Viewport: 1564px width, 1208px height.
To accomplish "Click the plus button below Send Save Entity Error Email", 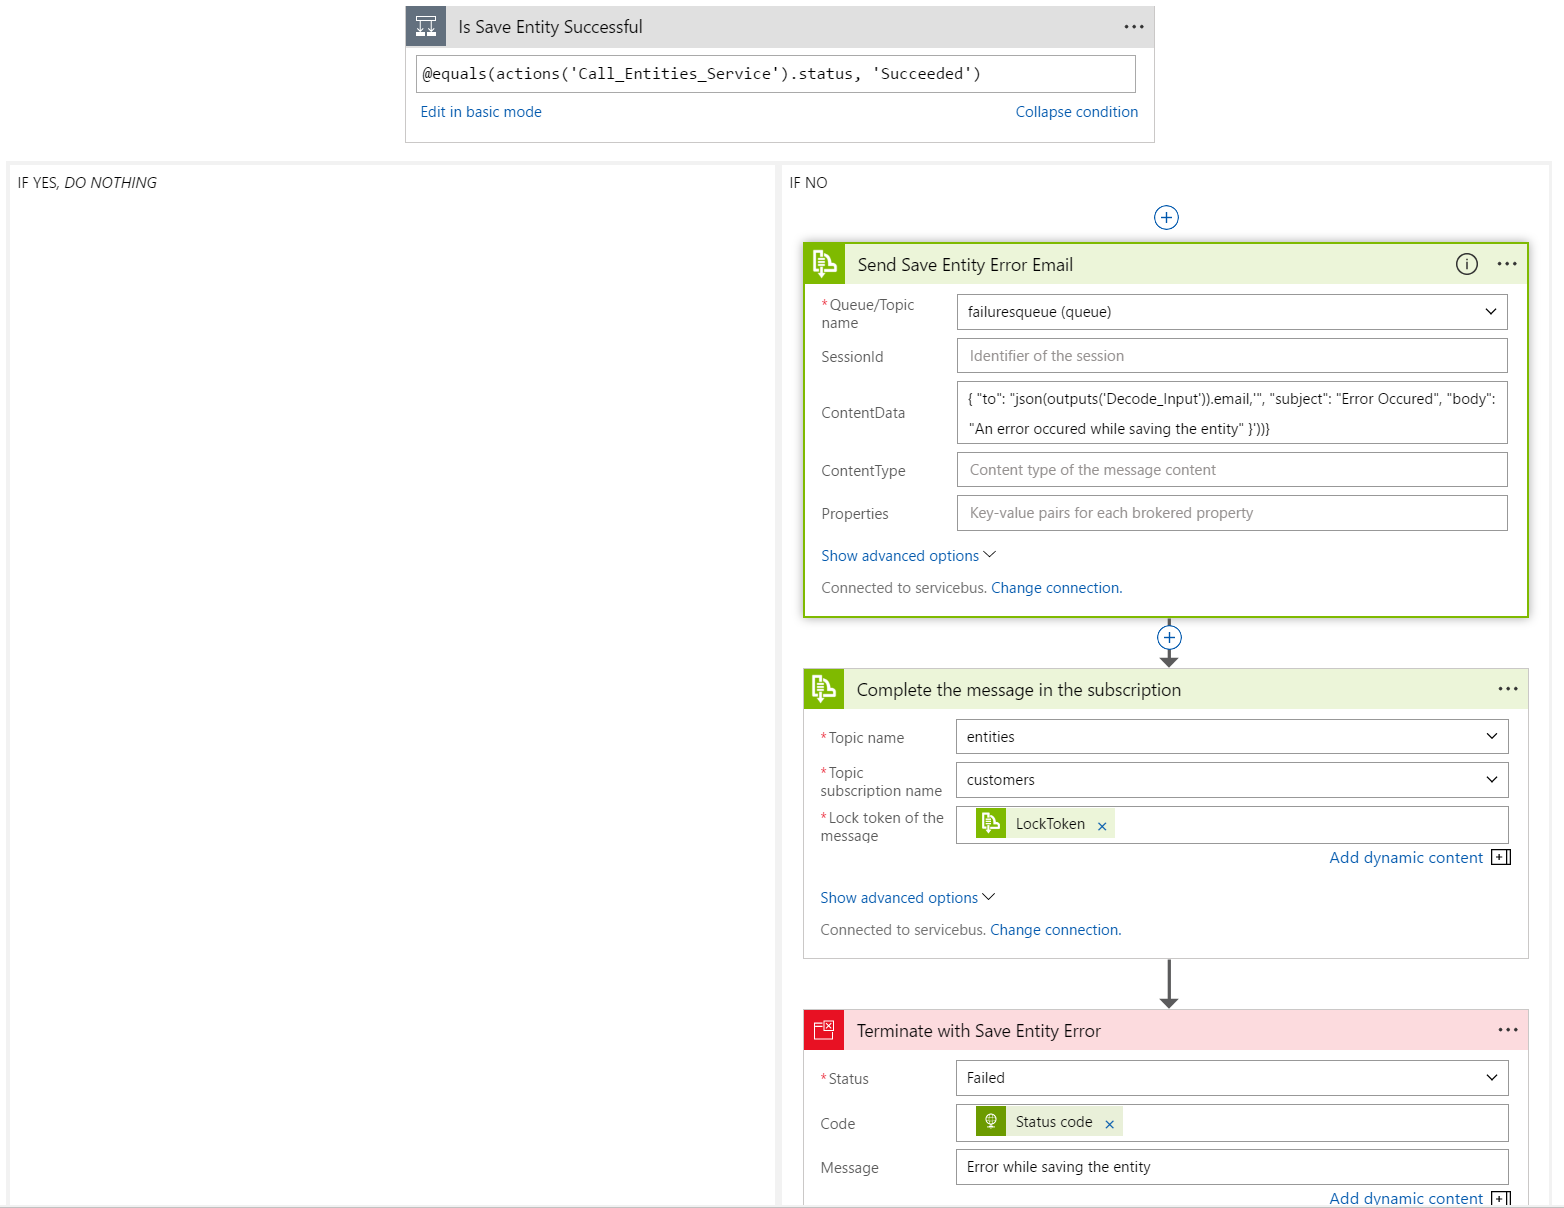I will pos(1169,638).
